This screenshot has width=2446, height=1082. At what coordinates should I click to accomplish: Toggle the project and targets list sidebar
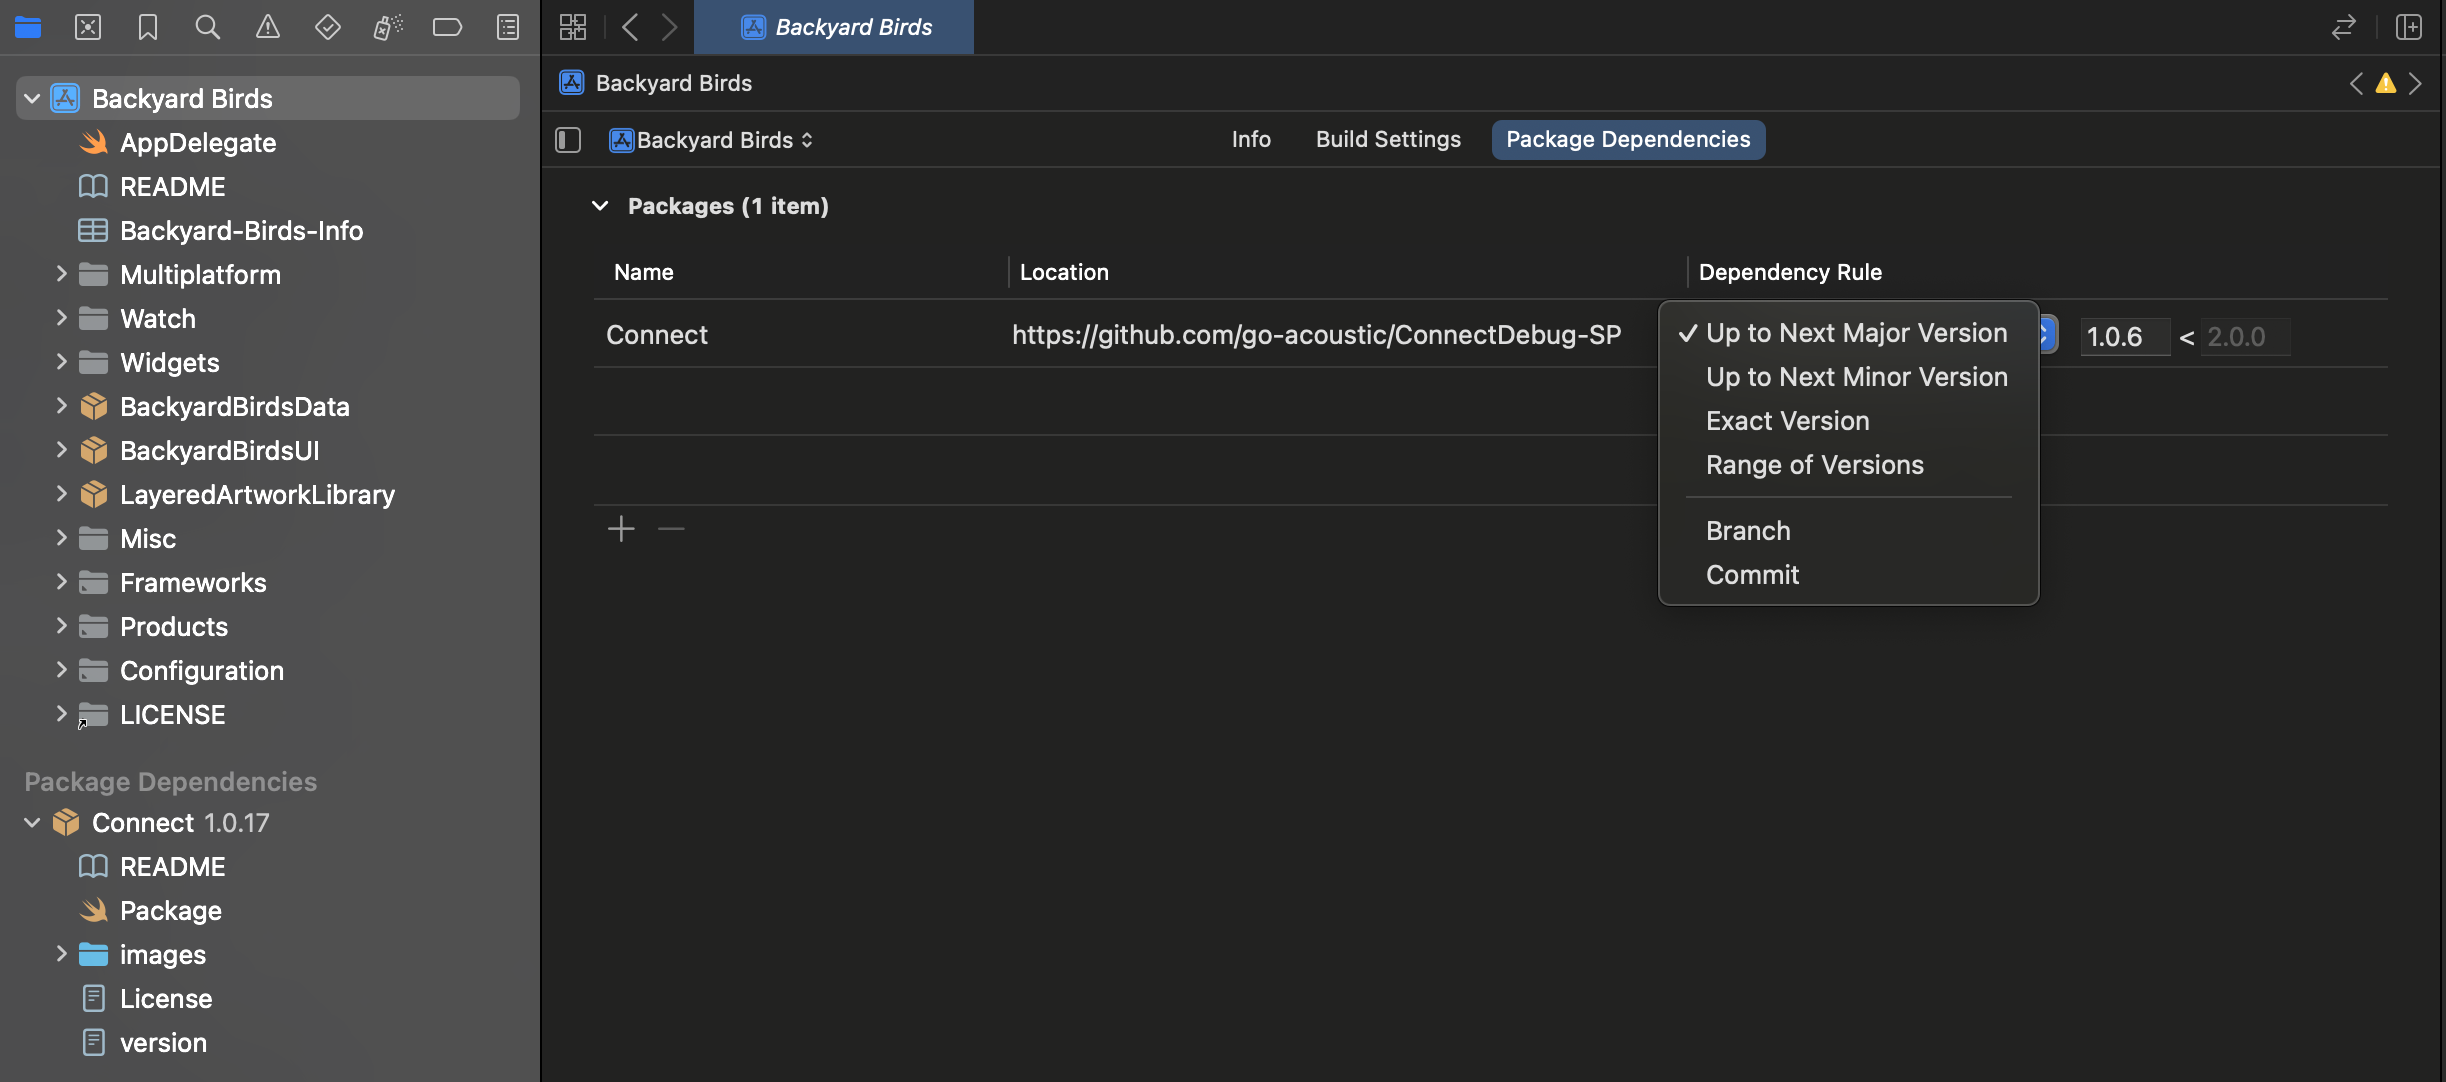568,140
